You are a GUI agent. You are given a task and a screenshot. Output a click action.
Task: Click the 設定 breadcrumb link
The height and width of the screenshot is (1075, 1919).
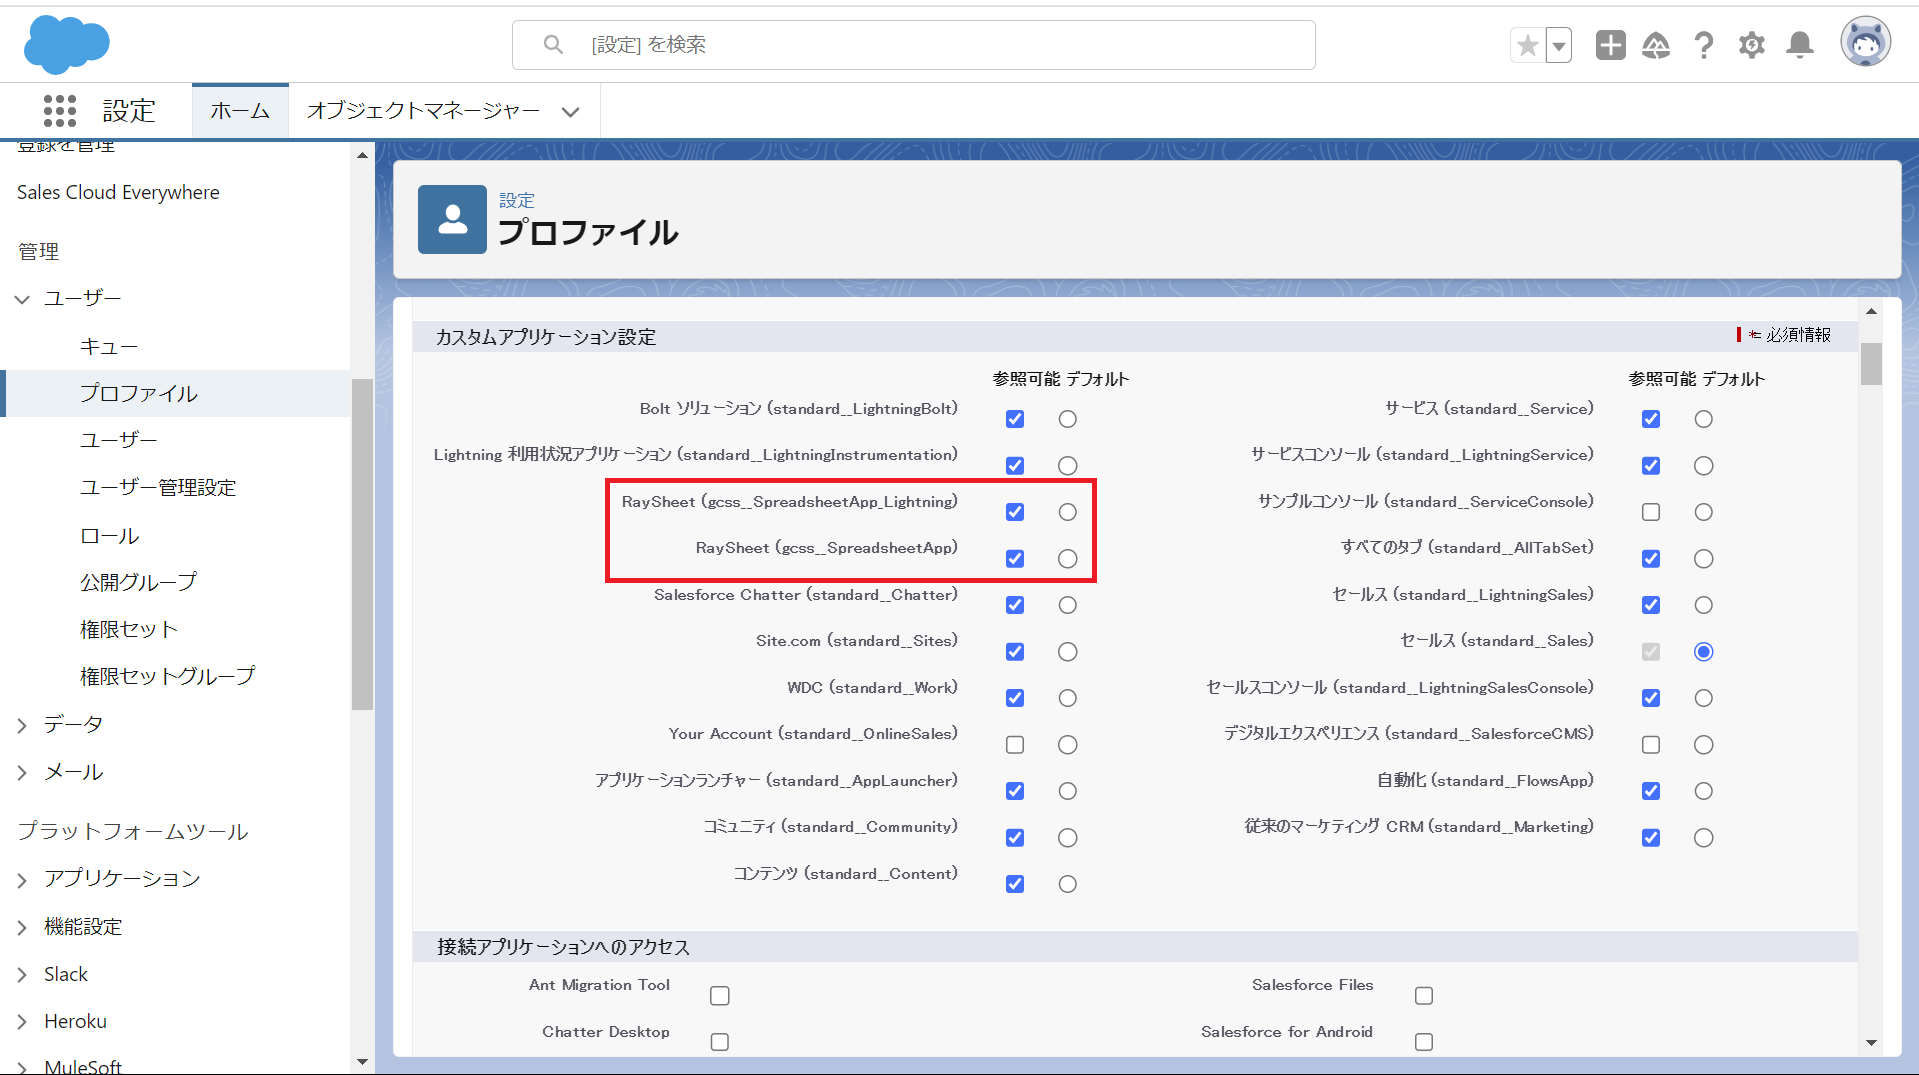click(x=517, y=200)
